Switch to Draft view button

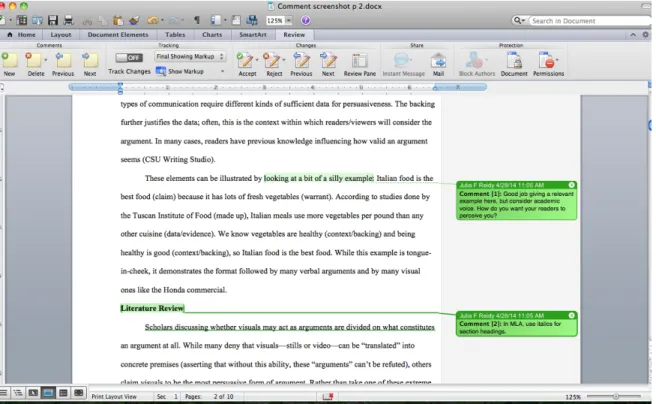click(x=4, y=393)
